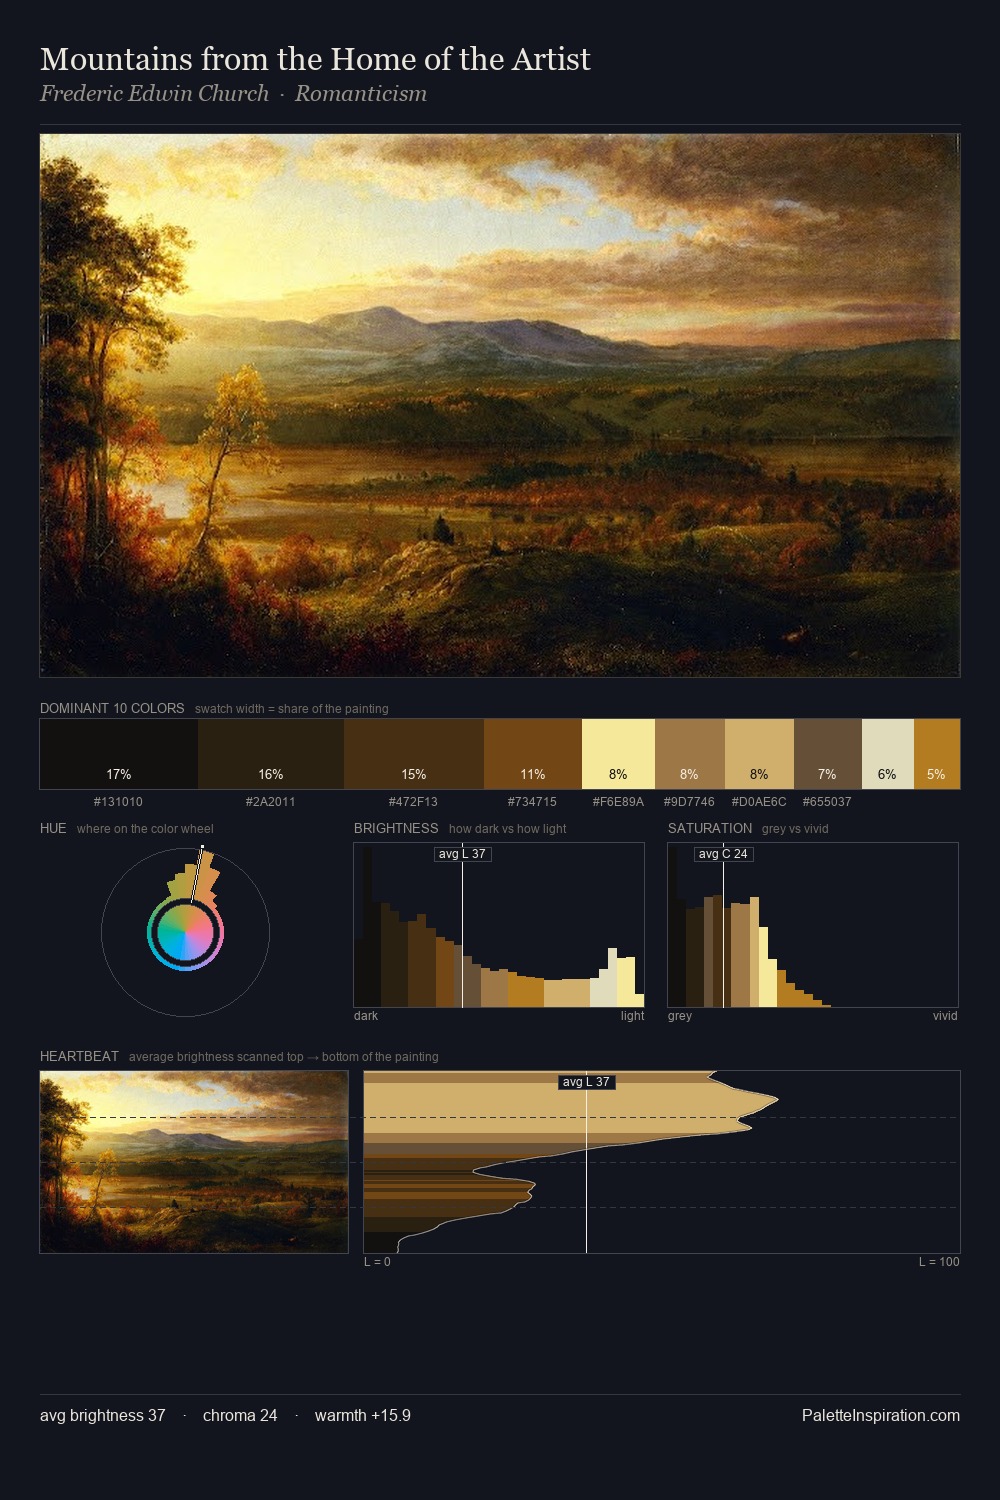Click the title 'Mountains from the Home of the Artist'

315,59
